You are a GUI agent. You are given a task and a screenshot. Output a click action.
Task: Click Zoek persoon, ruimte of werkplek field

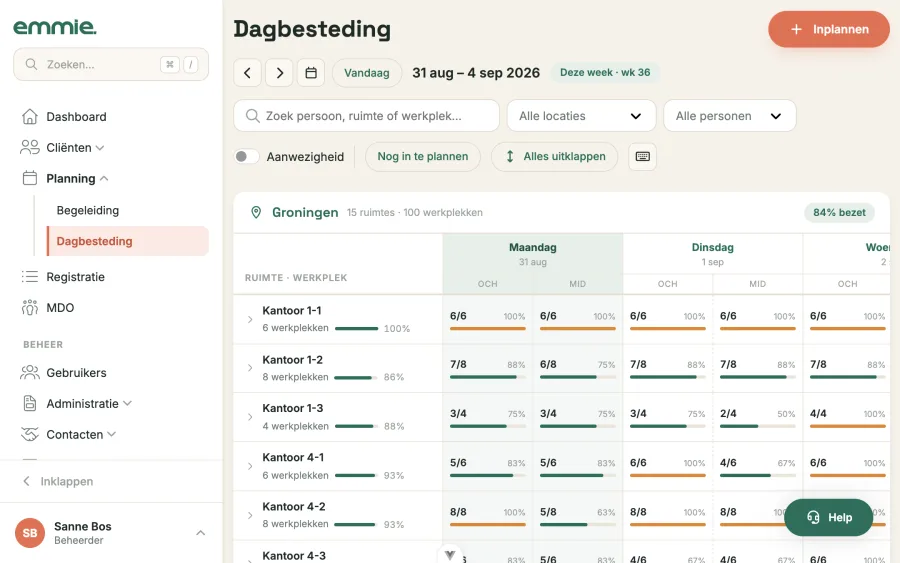click(x=366, y=116)
